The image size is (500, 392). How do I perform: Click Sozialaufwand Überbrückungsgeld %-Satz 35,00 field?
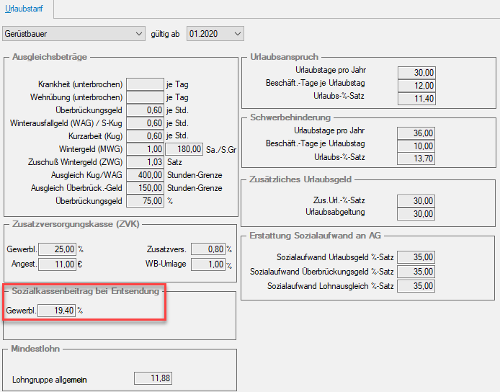coord(416,271)
